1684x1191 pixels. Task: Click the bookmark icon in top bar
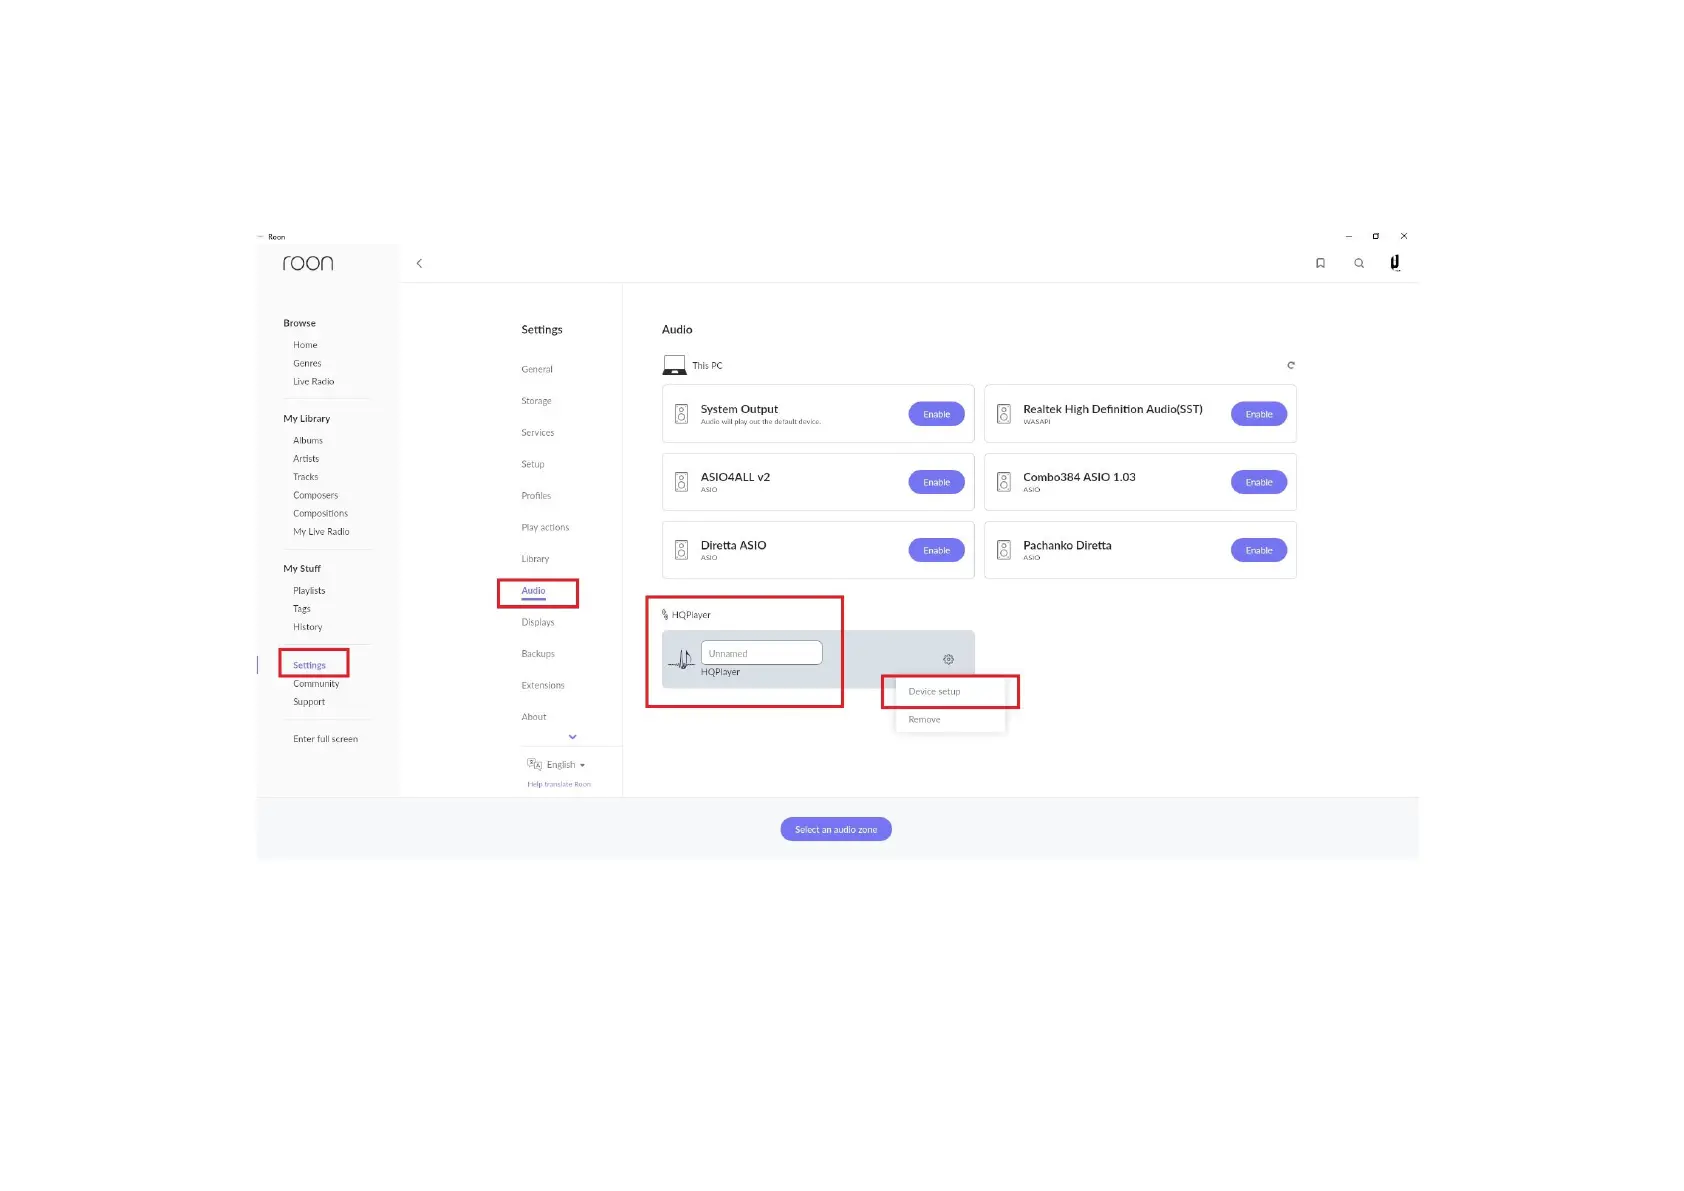1320,263
